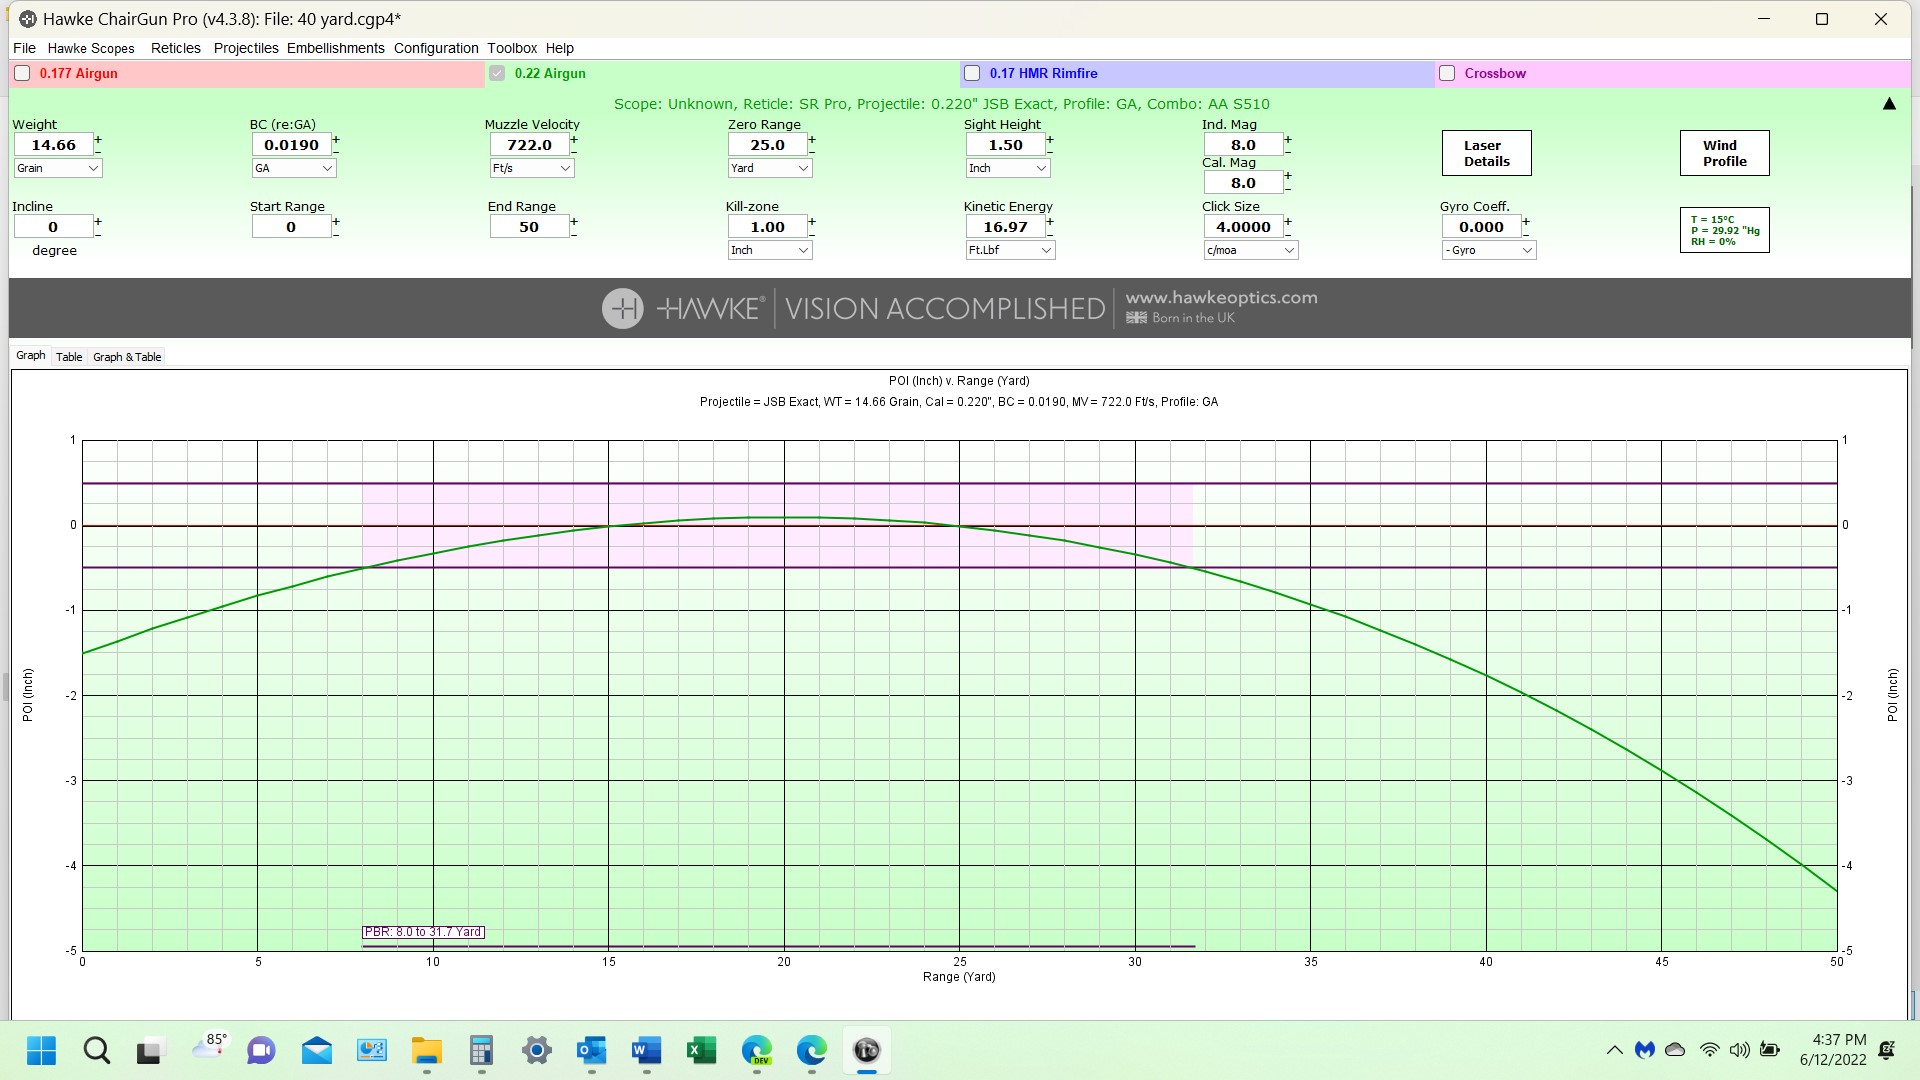
Task: Open OneDrive cloud tray icon
Action: [1675, 1050]
